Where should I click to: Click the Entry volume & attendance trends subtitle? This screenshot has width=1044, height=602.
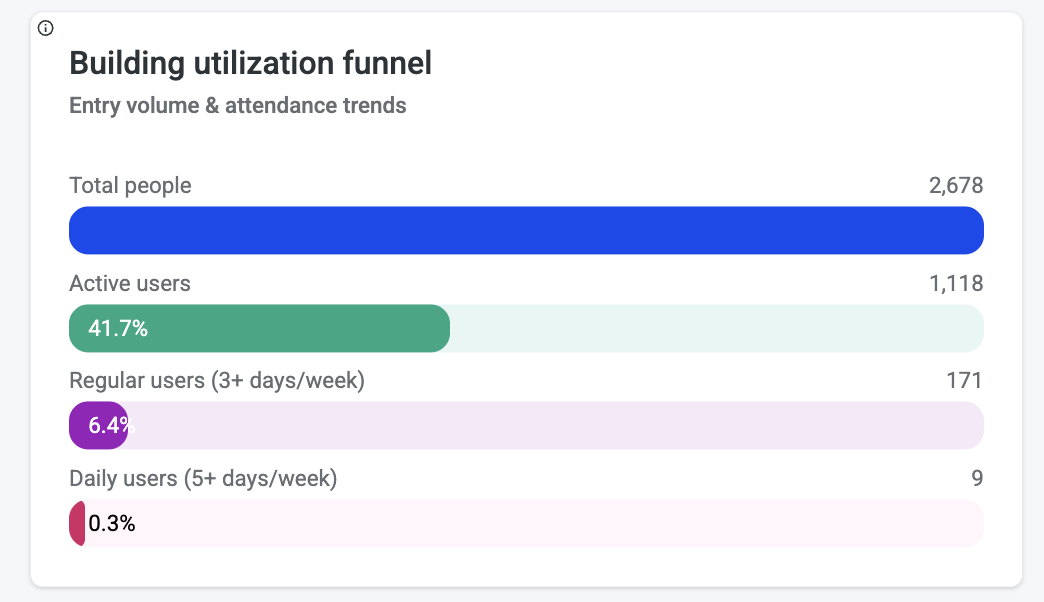[237, 106]
